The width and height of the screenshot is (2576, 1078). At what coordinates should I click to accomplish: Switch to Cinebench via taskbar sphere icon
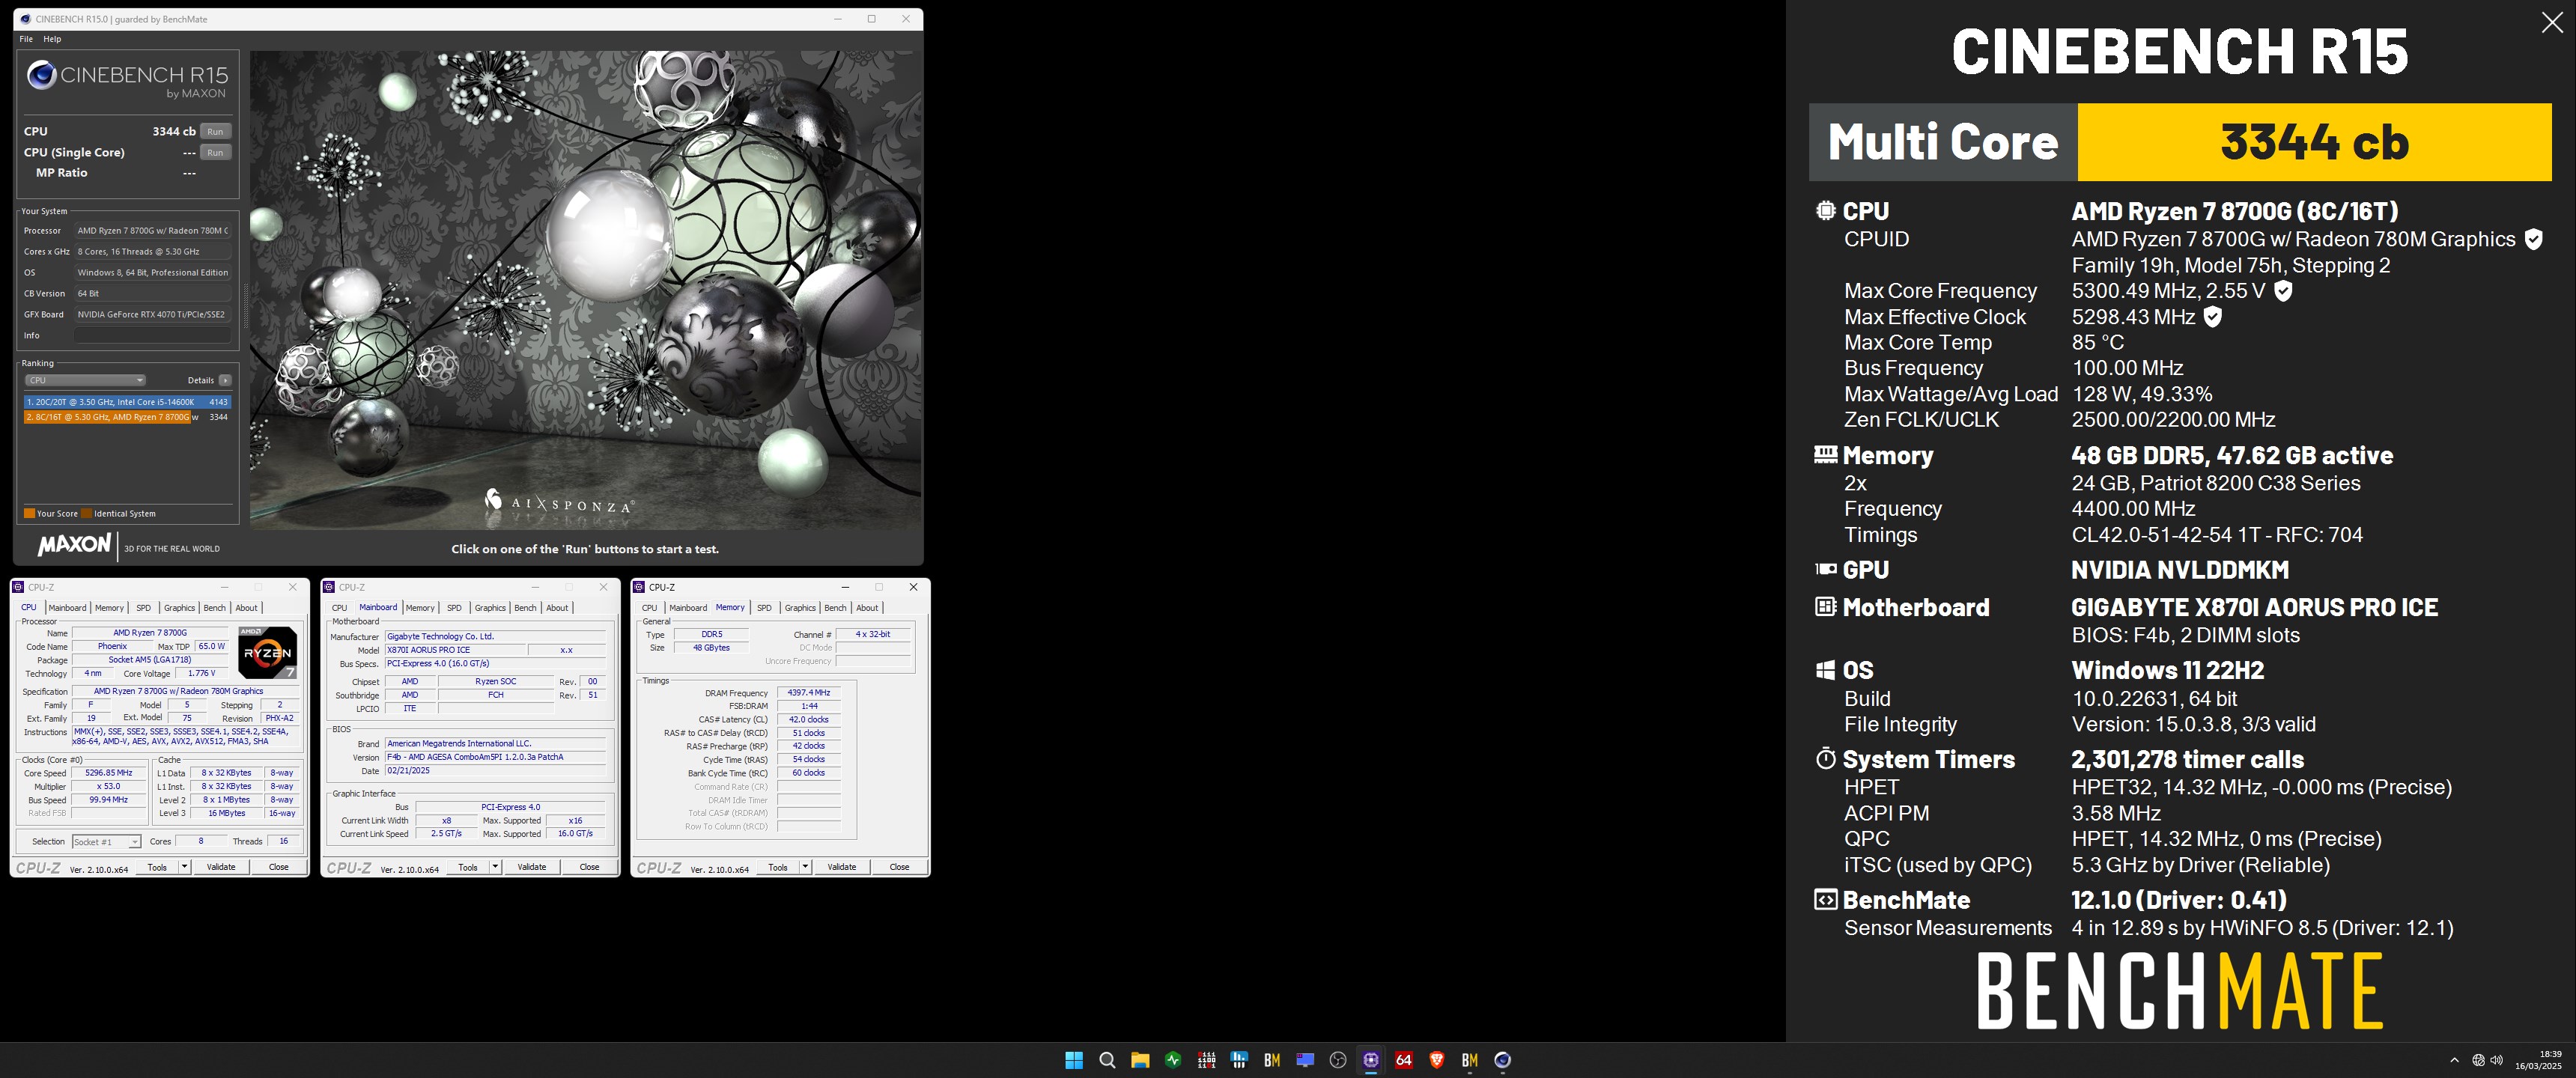point(1502,1060)
